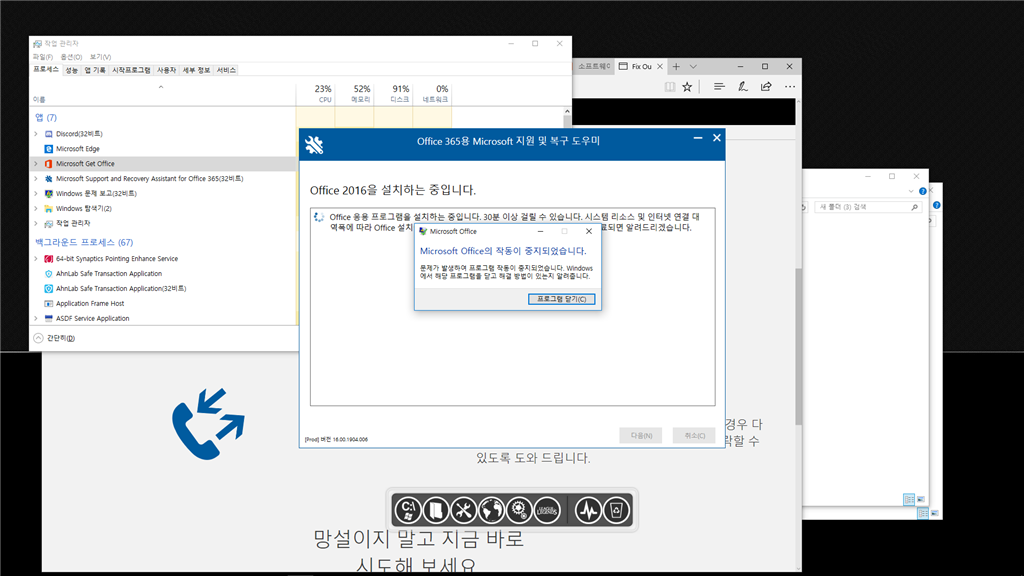Click the Edge page vertical scrollbar

tap(798, 346)
